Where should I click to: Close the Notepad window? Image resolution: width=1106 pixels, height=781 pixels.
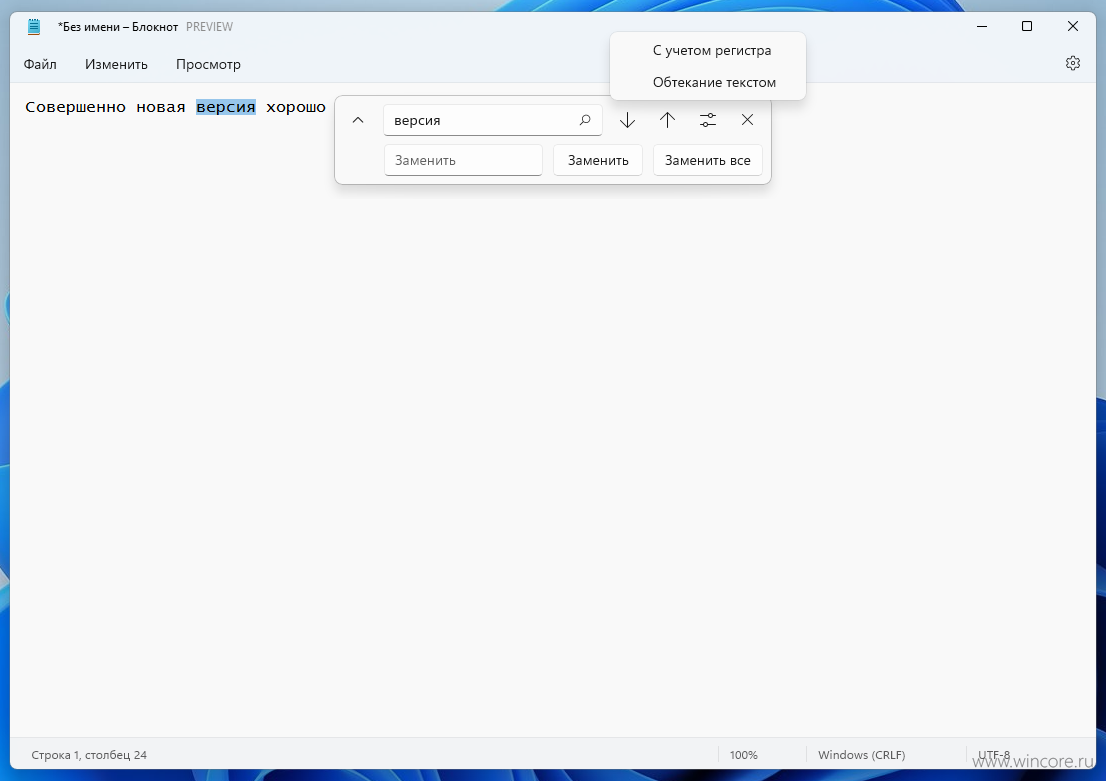pyautogui.click(x=1073, y=27)
